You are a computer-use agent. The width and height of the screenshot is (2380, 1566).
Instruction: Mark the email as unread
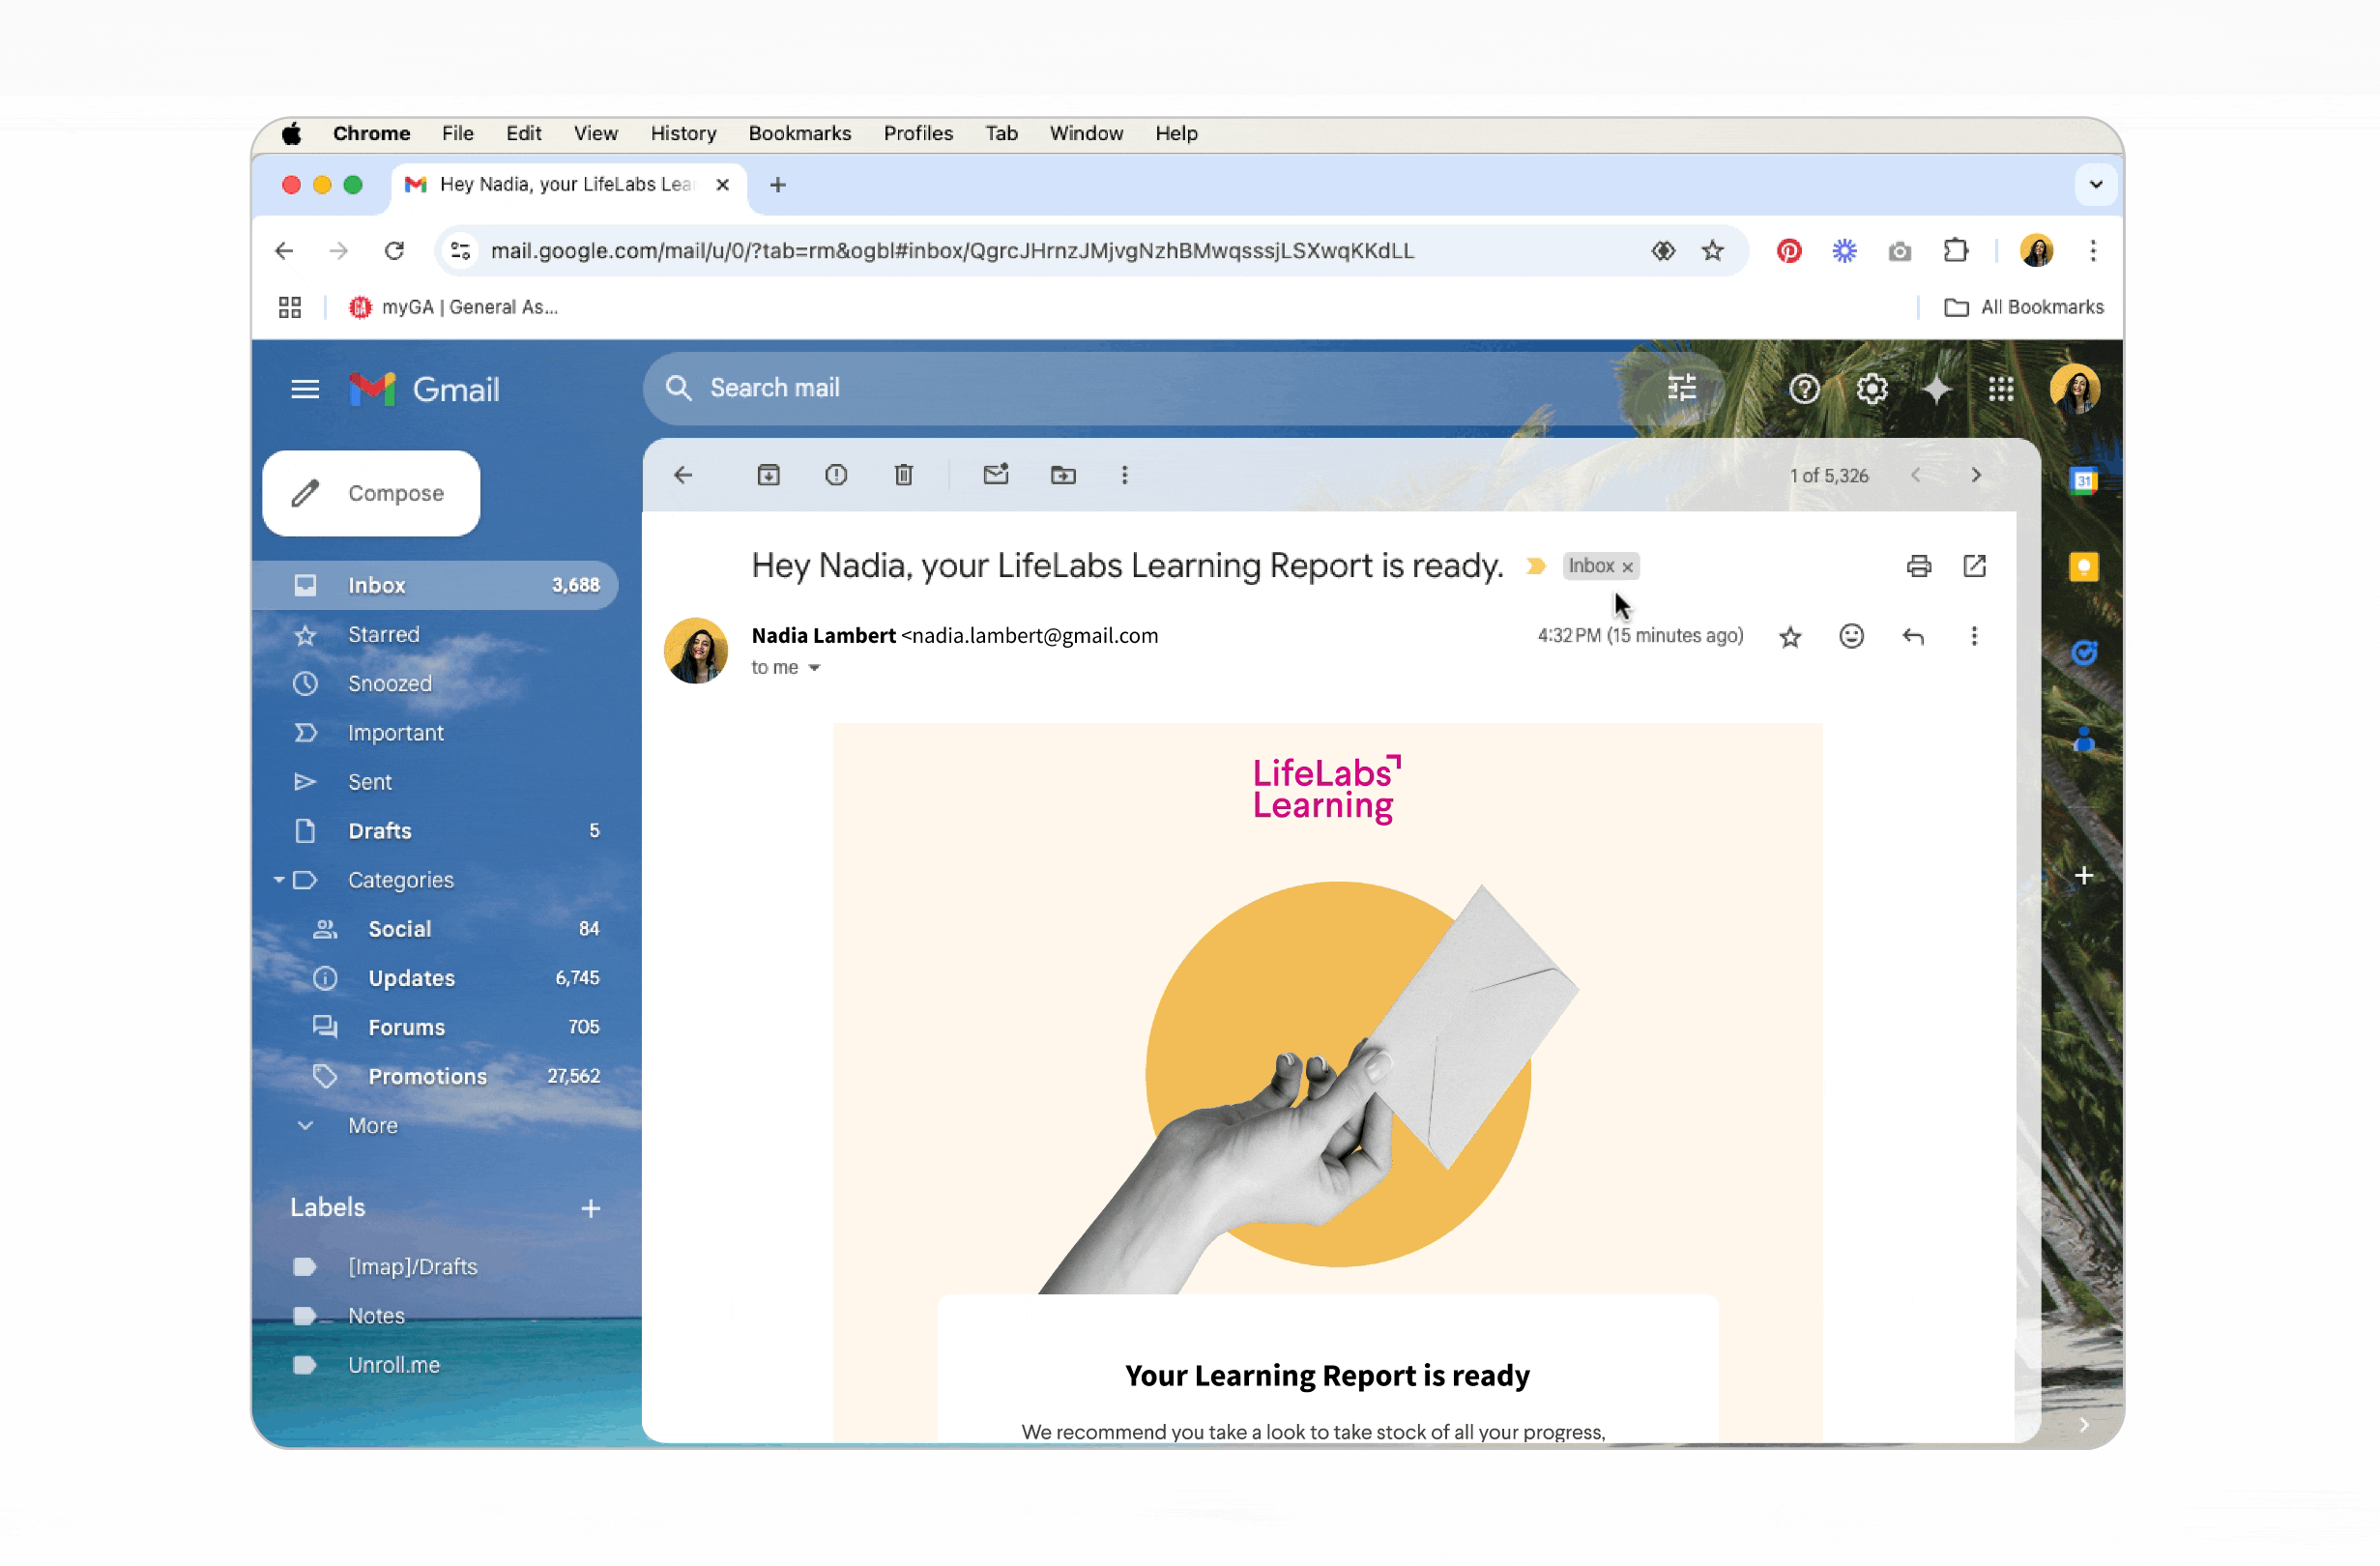[x=995, y=475]
